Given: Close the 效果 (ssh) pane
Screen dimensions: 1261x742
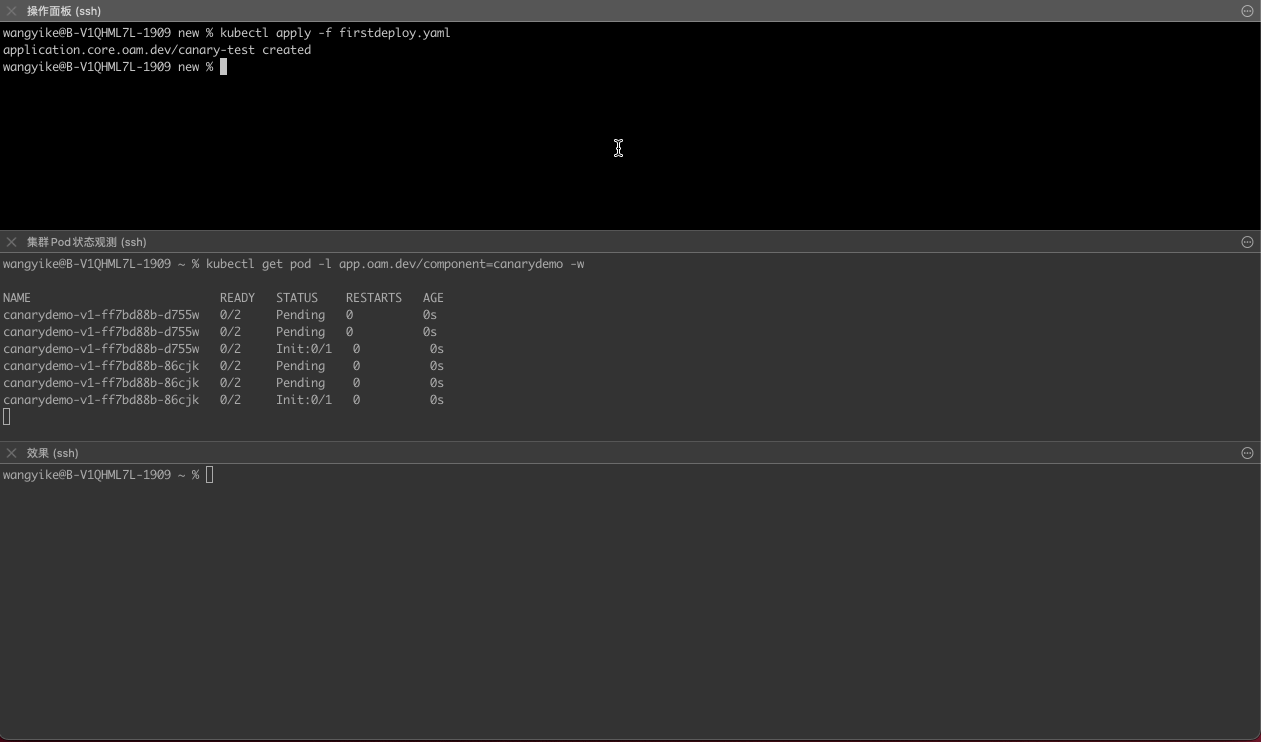Looking at the screenshot, I should click(12, 453).
